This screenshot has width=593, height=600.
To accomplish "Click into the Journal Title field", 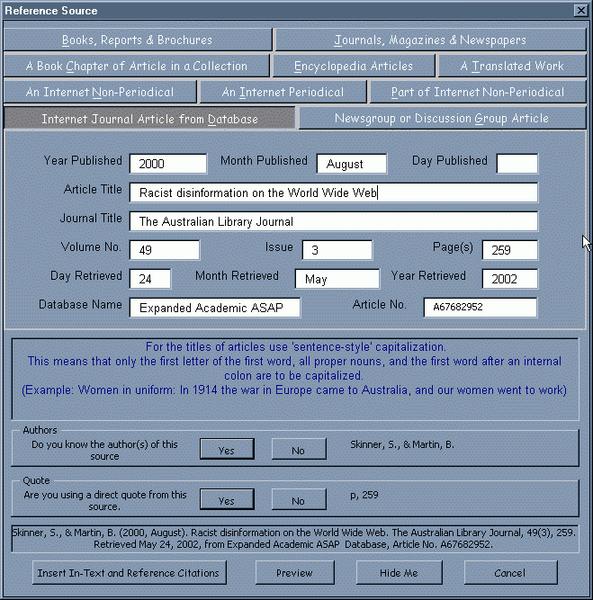I will [333, 221].
